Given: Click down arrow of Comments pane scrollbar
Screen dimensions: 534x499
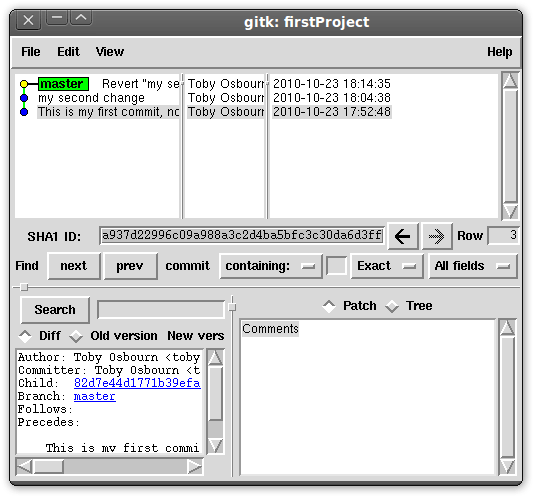Looking at the screenshot, I should point(507,467).
